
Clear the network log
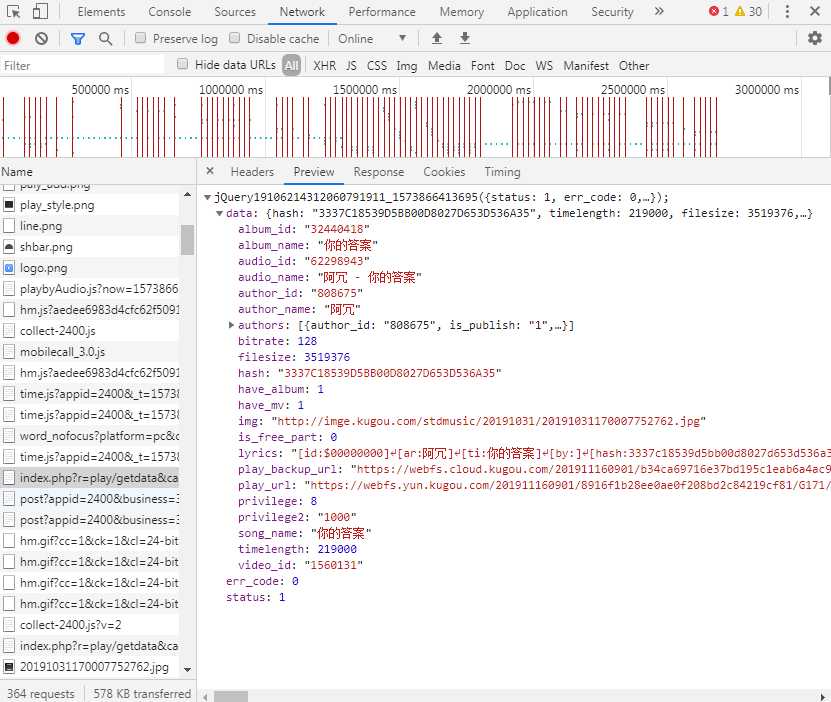pos(41,39)
